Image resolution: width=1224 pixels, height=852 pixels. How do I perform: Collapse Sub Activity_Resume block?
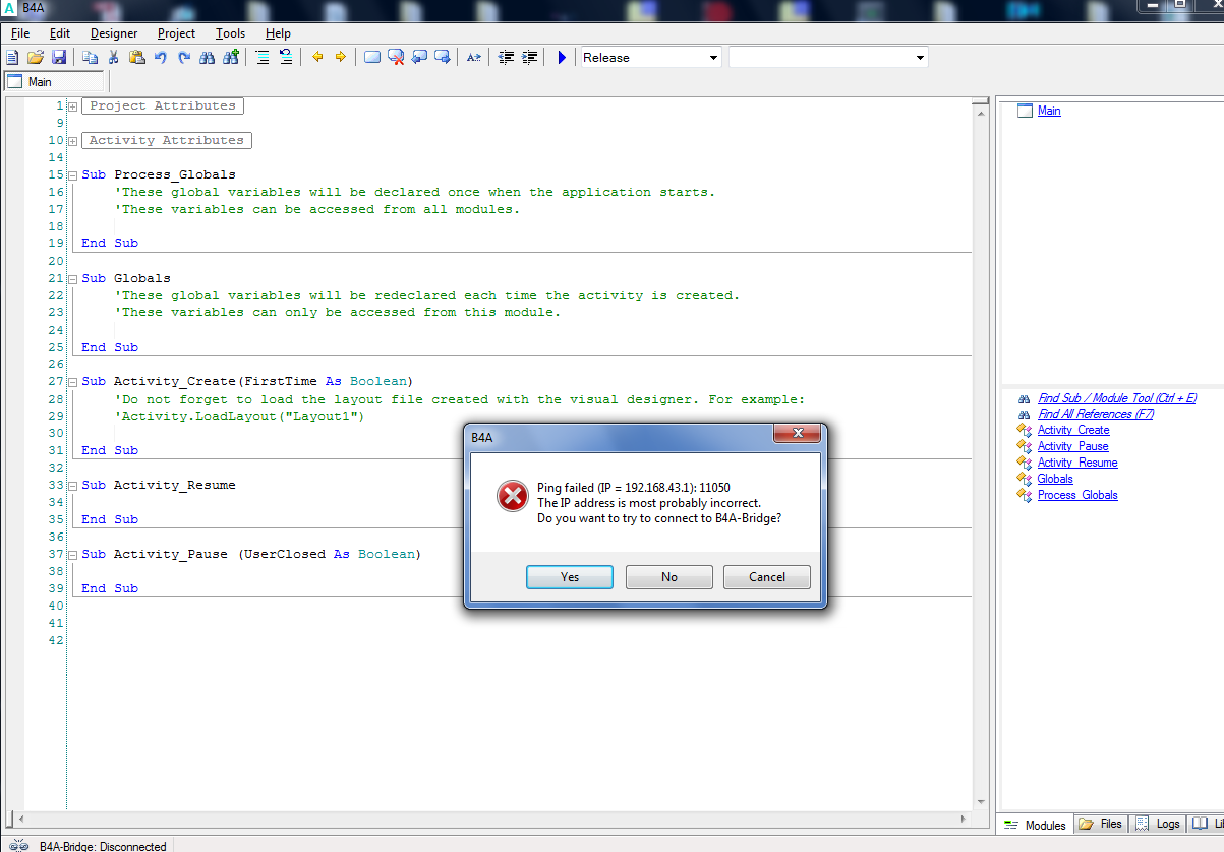point(72,486)
